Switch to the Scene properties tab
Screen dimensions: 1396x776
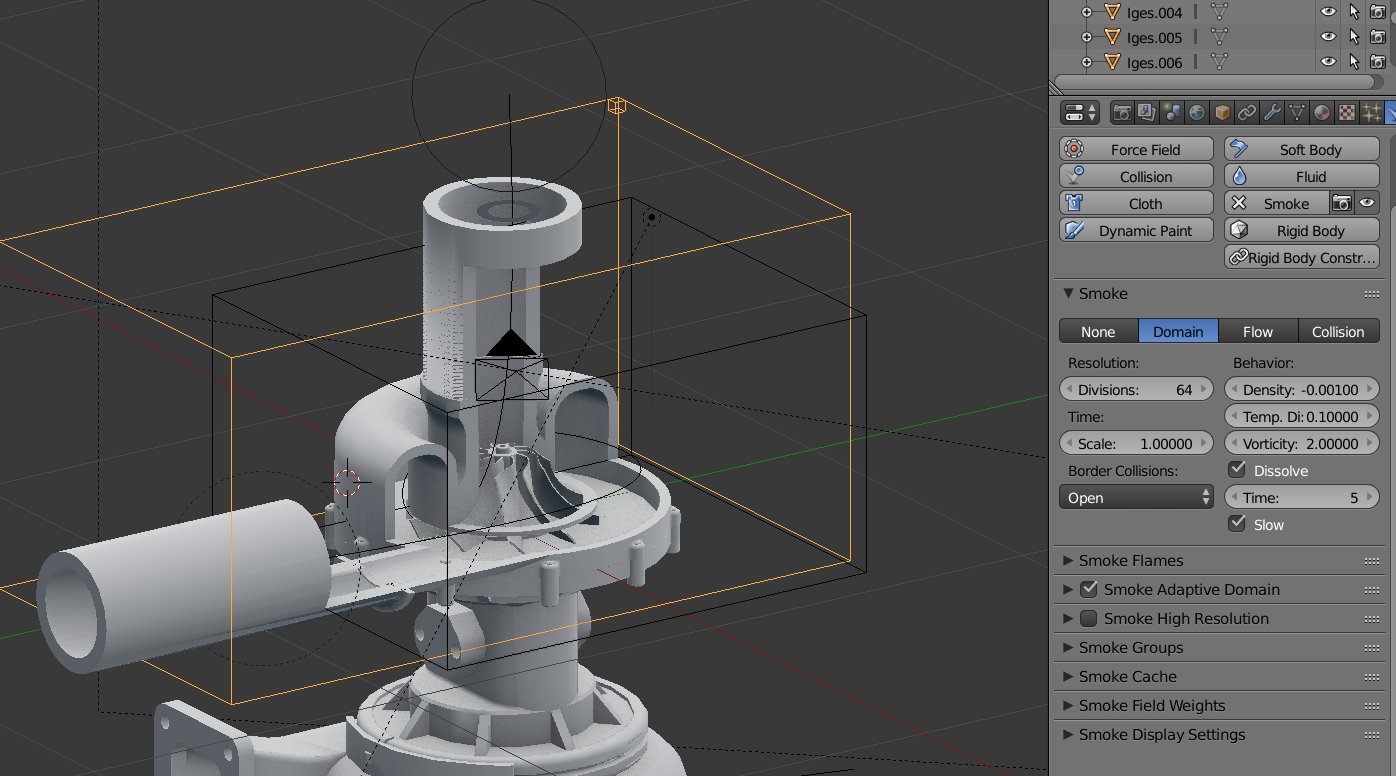click(x=1172, y=112)
